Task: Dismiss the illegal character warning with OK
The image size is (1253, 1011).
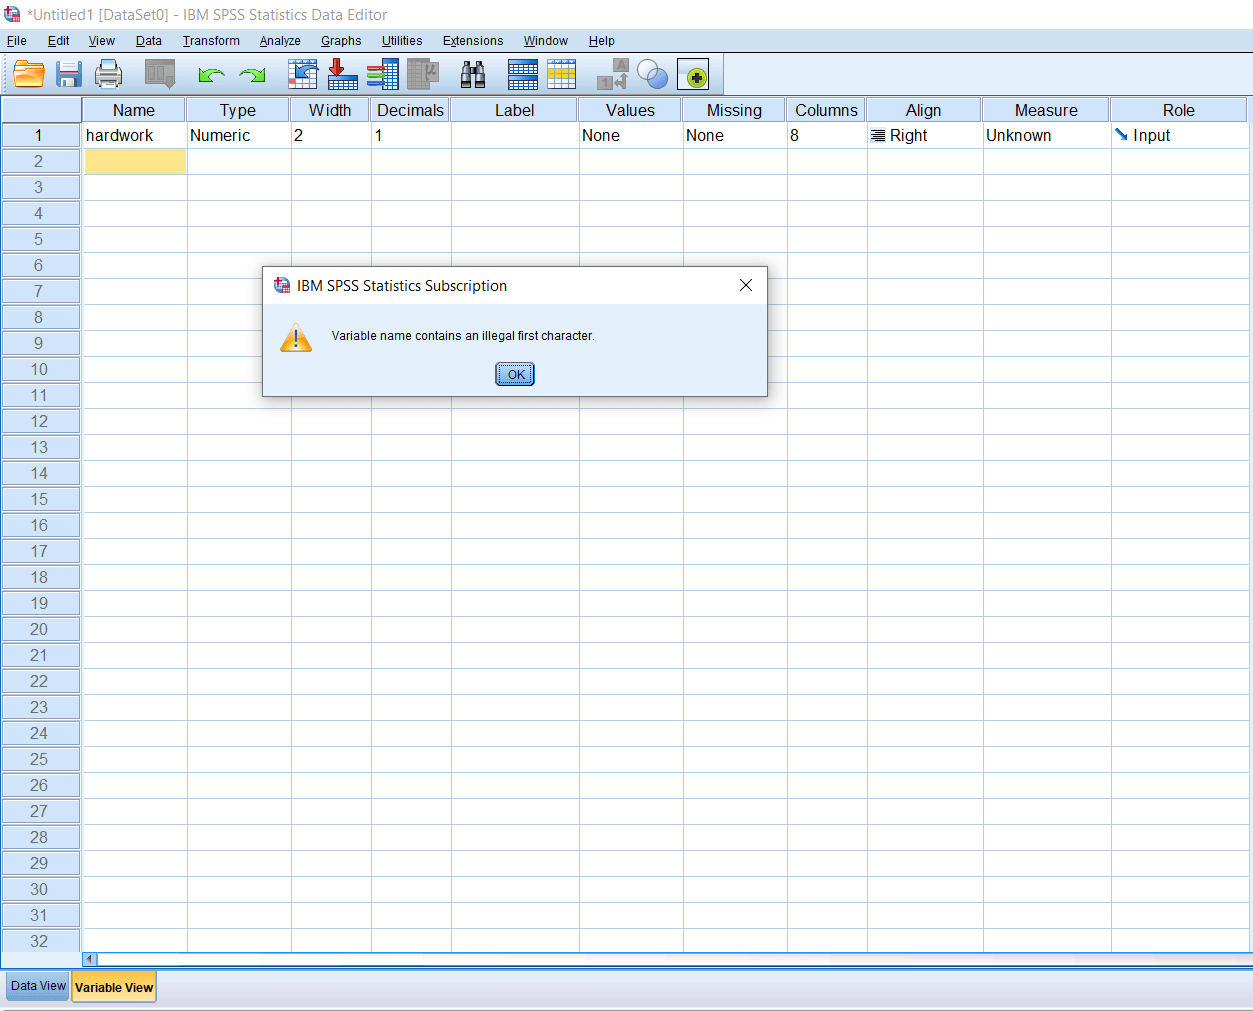Action: tap(514, 374)
